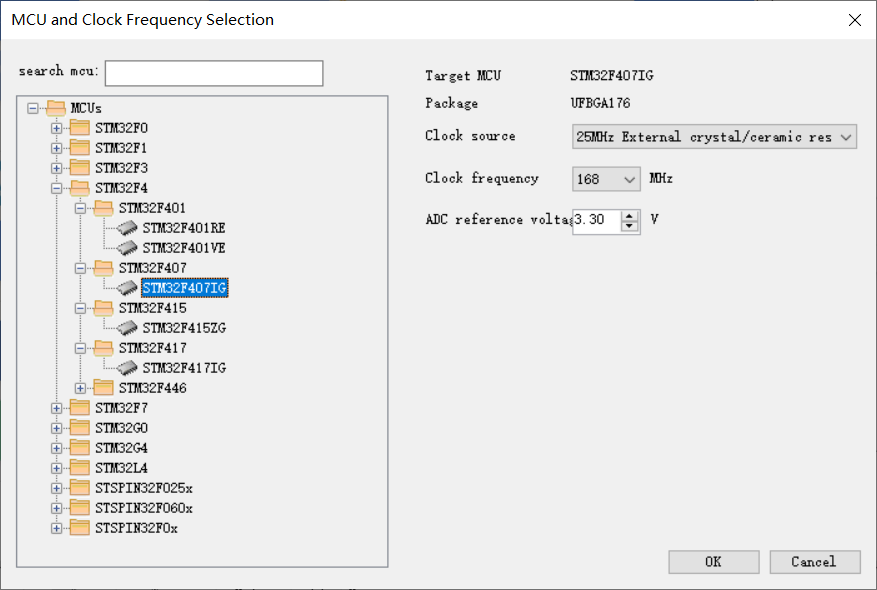Collapse the STM32F4 family node
877x590 pixels.
(56, 188)
